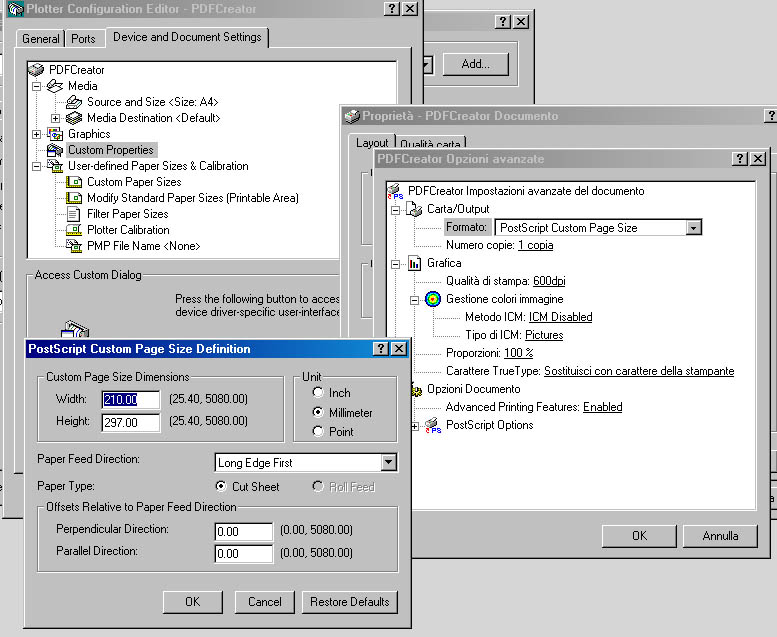Click the Carta/Output printer icon
Image resolution: width=777 pixels, height=637 pixels.
[x=414, y=209]
